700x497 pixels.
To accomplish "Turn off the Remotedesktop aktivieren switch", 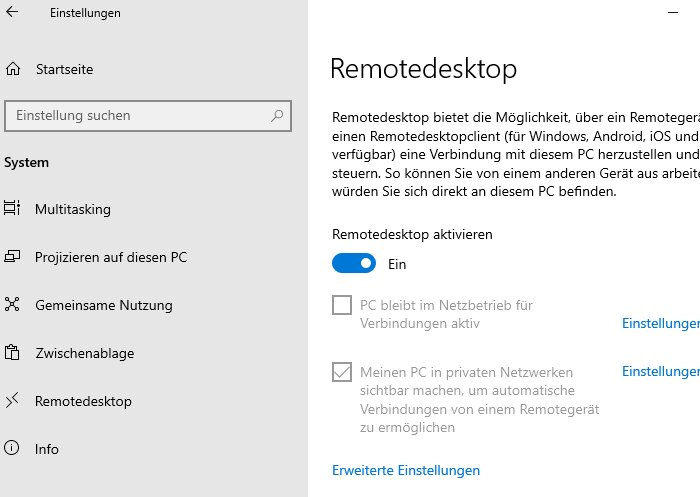I will tap(354, 263).
